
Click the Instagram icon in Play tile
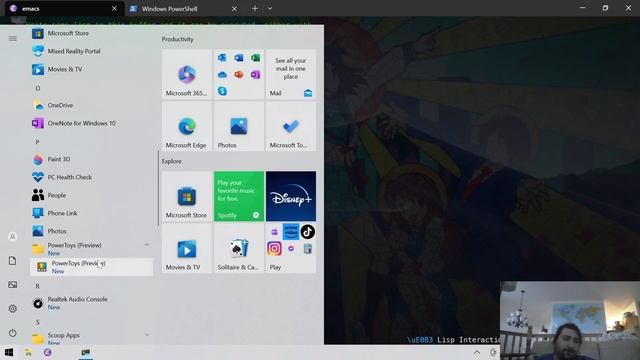[274, 248]
